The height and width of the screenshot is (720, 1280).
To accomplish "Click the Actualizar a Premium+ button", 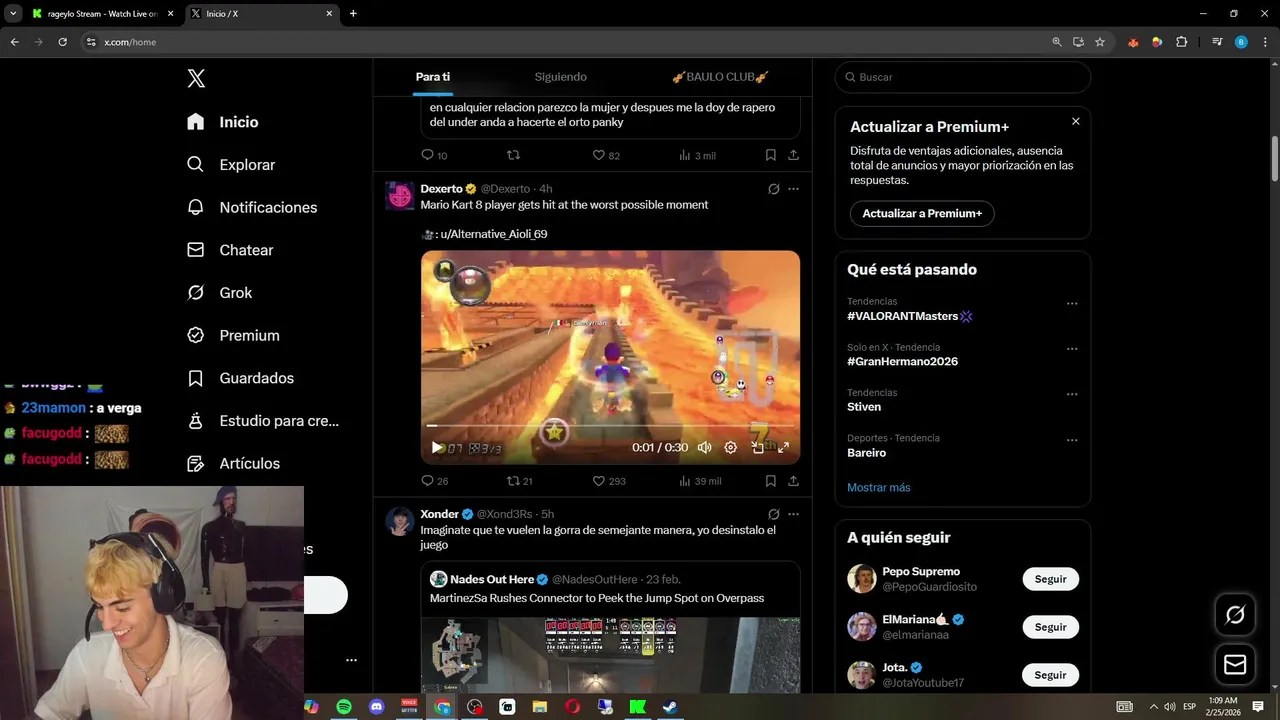I will [x=922, y=213].
